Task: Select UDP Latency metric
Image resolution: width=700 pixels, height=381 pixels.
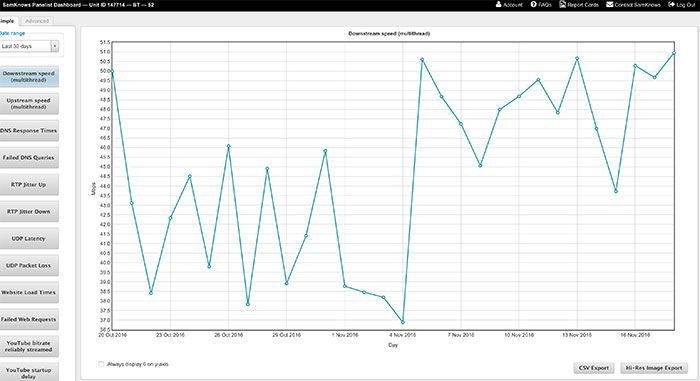Action: 29,238
